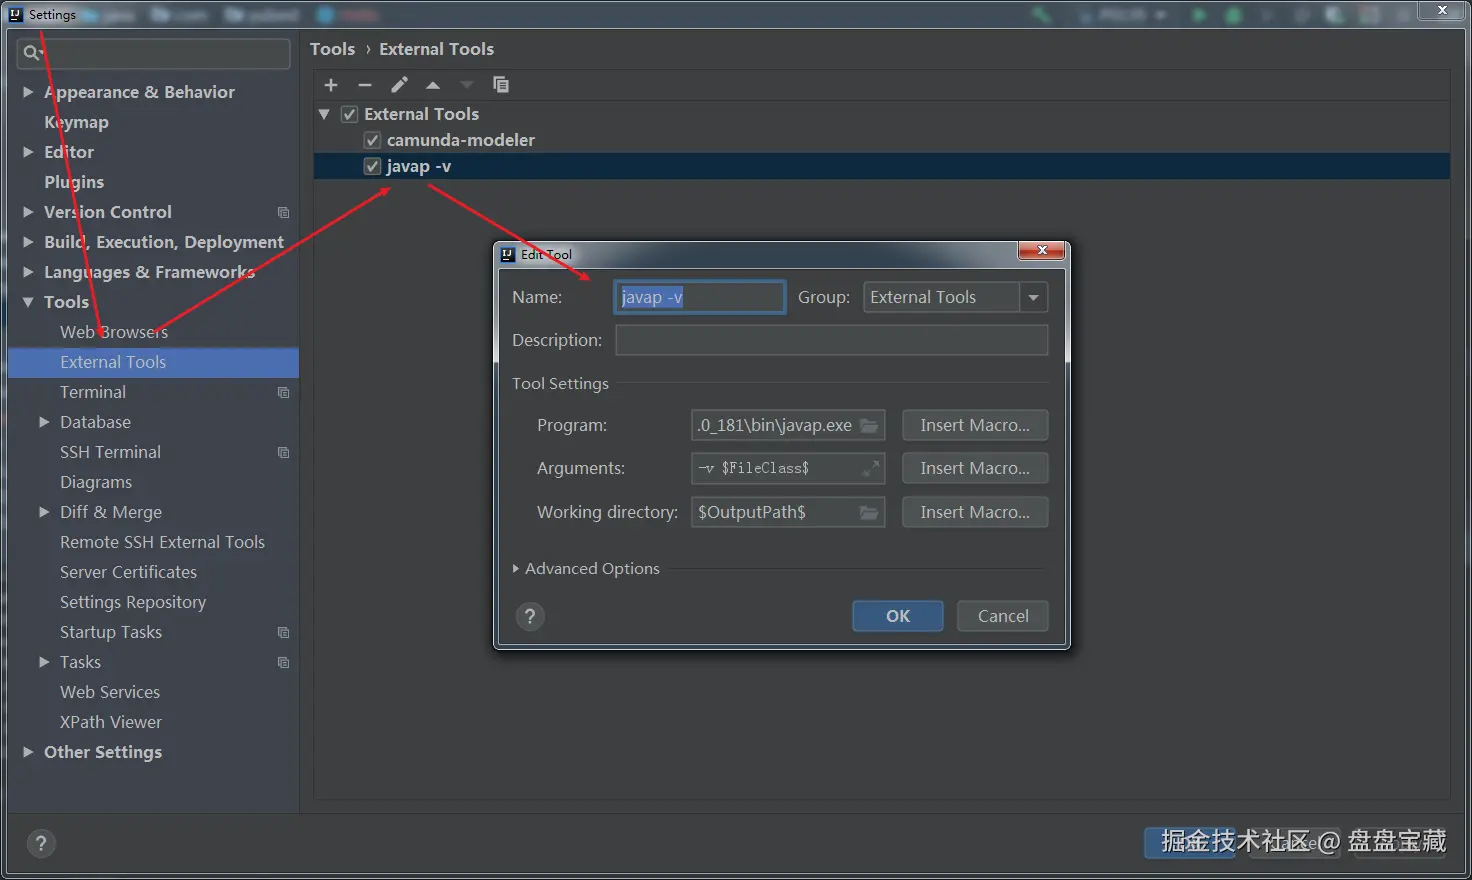This screenshot has width=1472, height=880.
Task: Click project-level icon beside Version Control
Action: [x=283, y=212]
